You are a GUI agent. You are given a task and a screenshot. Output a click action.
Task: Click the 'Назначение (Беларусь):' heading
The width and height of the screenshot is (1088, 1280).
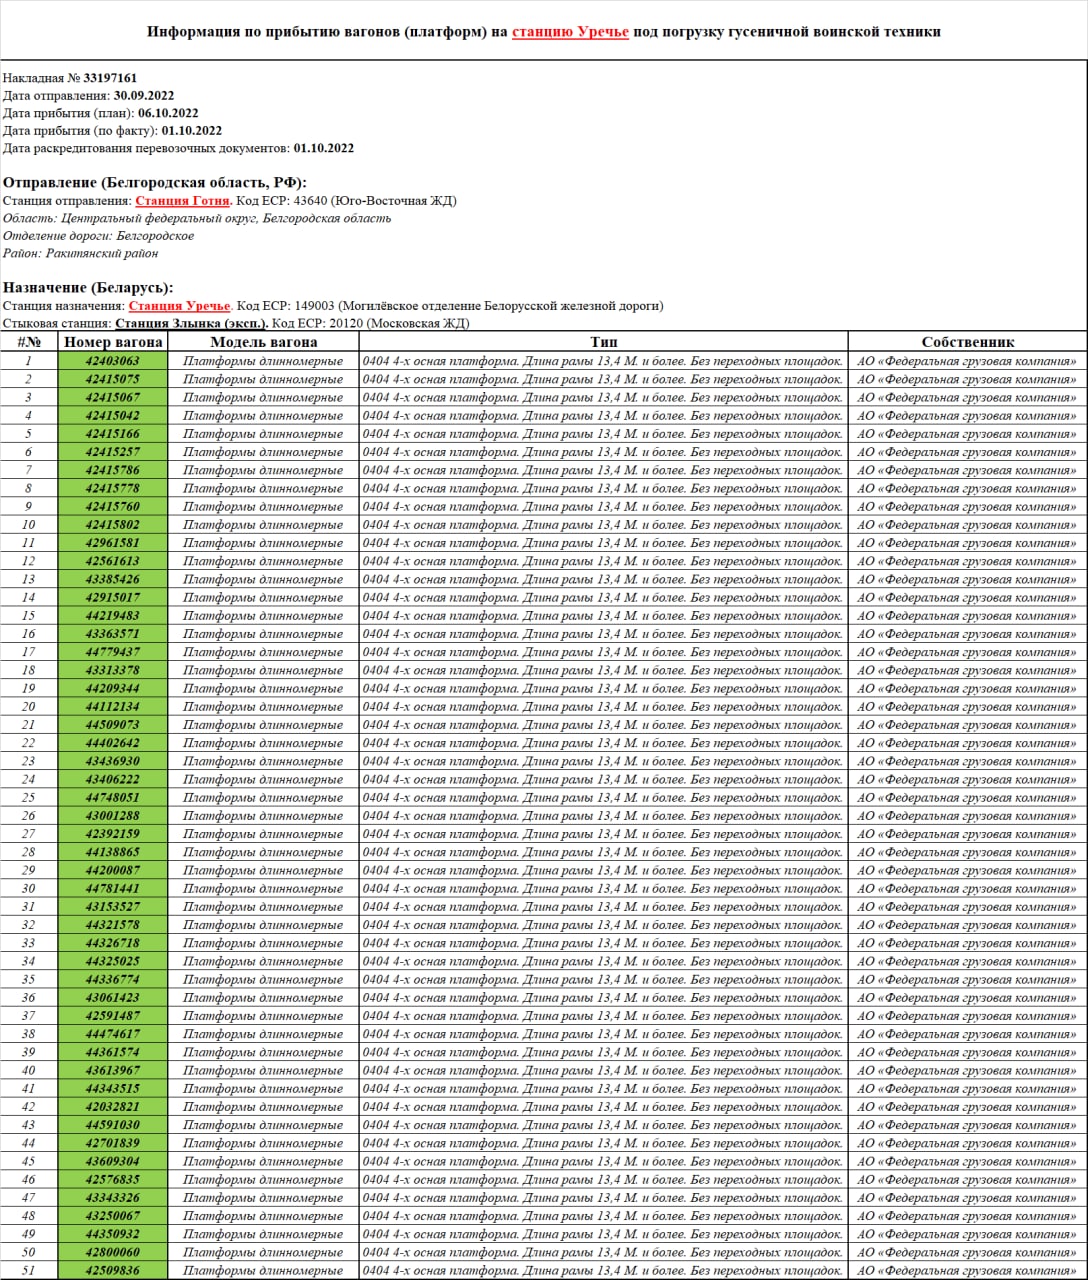coord(88,287)
